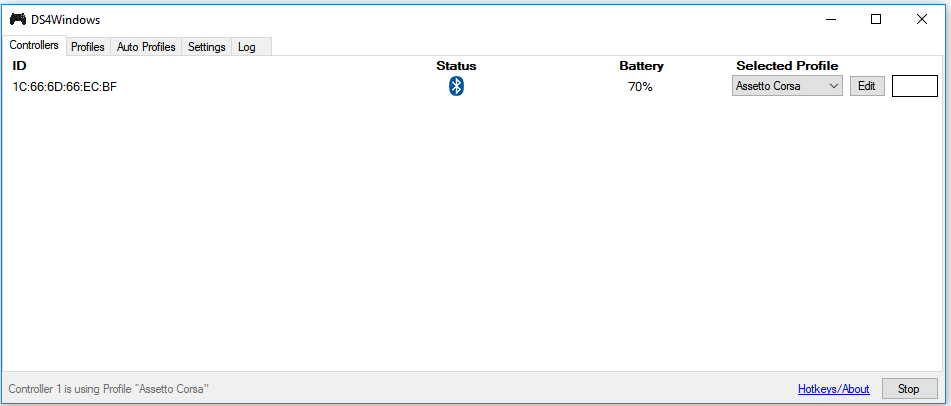Click the ID column header
Screen dimensions: 951x406
coord(19,66)
